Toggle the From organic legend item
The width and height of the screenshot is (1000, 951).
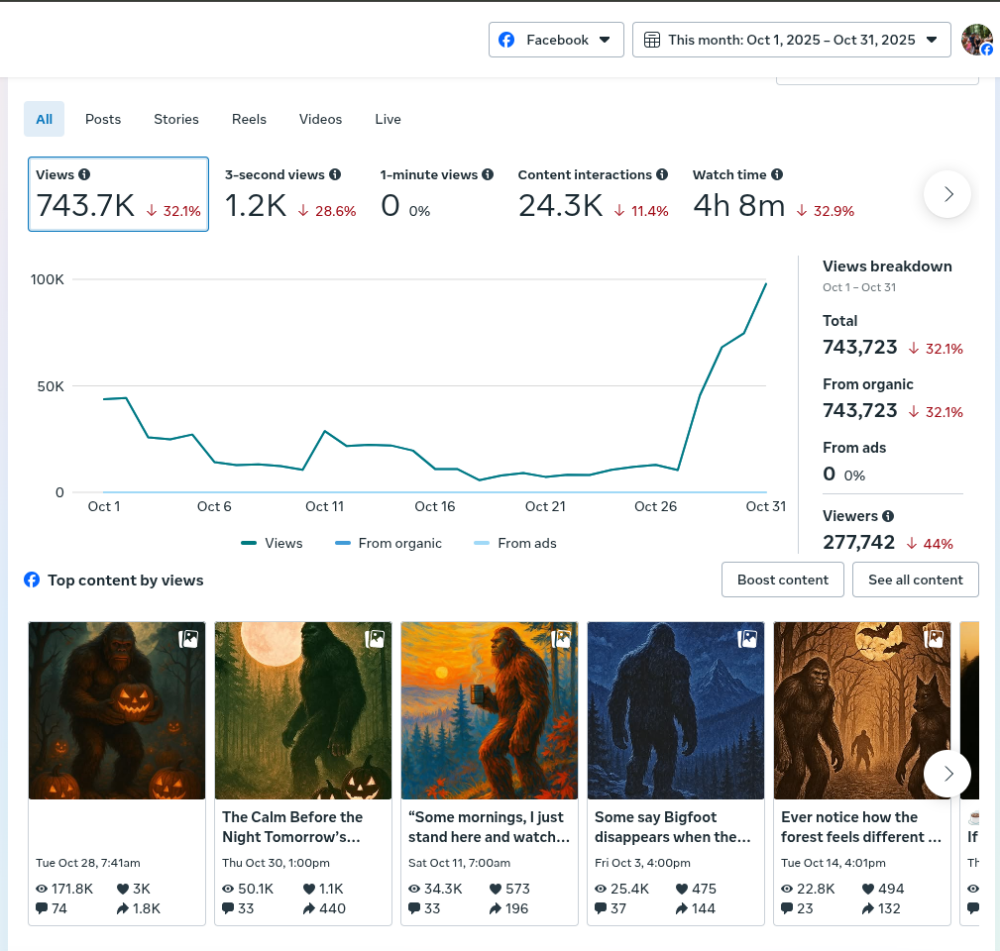pyautogui.click(x=388, y=544)
